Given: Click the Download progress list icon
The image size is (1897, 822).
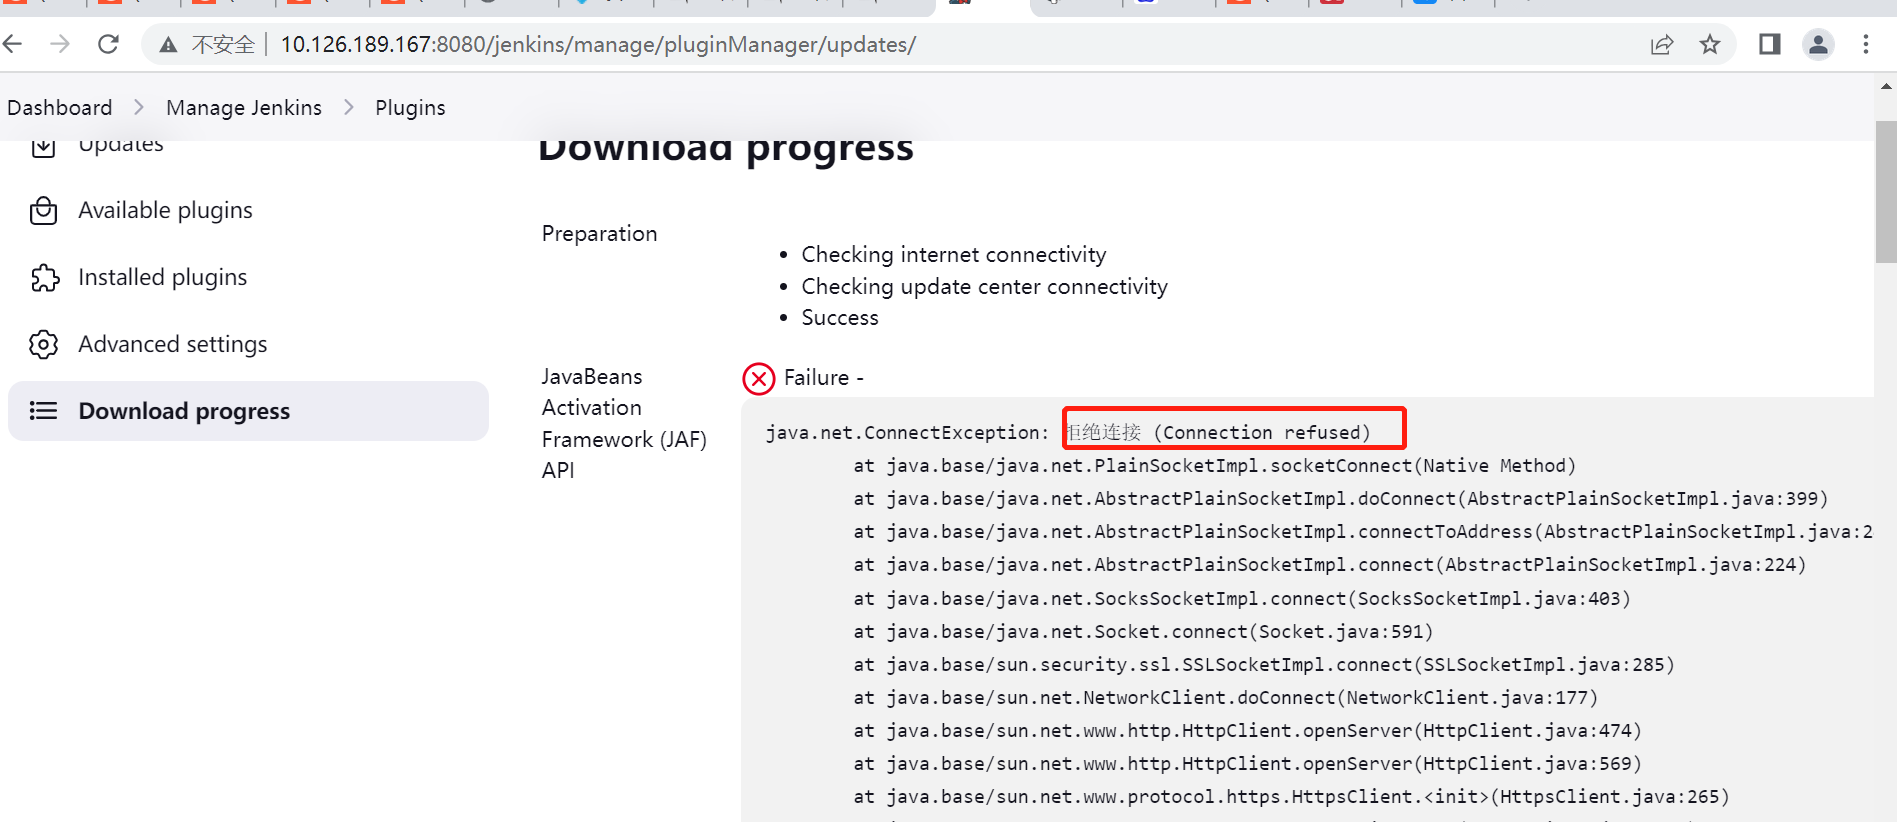Looking at the screenshot, I should click(44, 411).
